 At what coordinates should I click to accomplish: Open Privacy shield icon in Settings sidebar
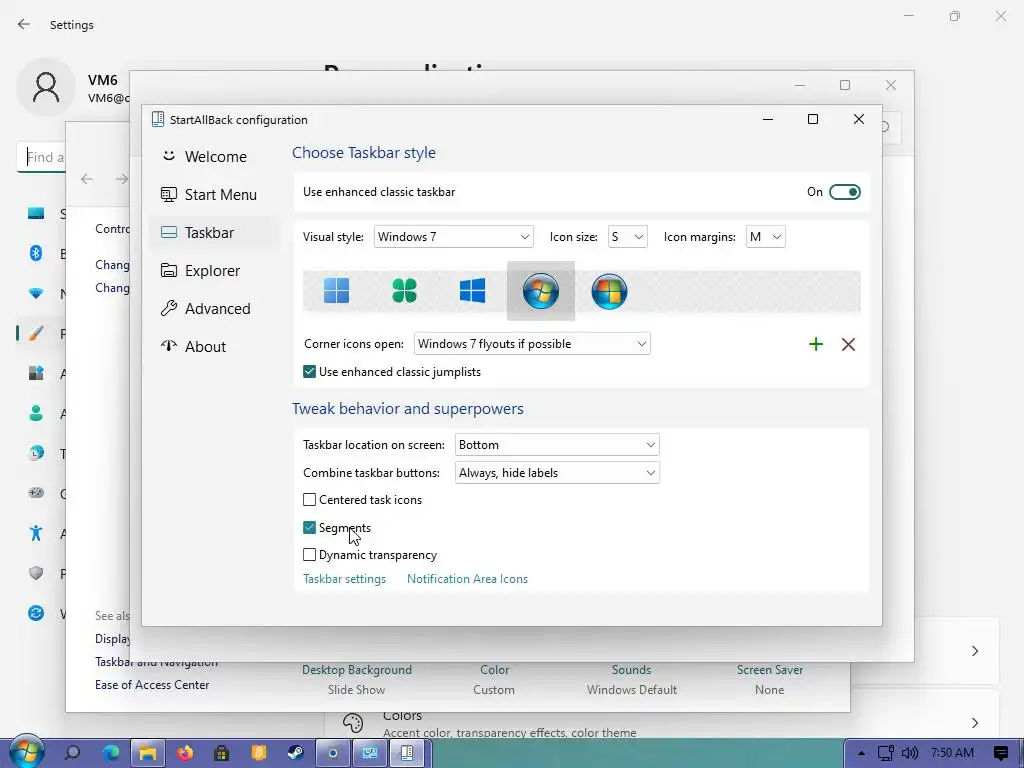pos(36,573)
